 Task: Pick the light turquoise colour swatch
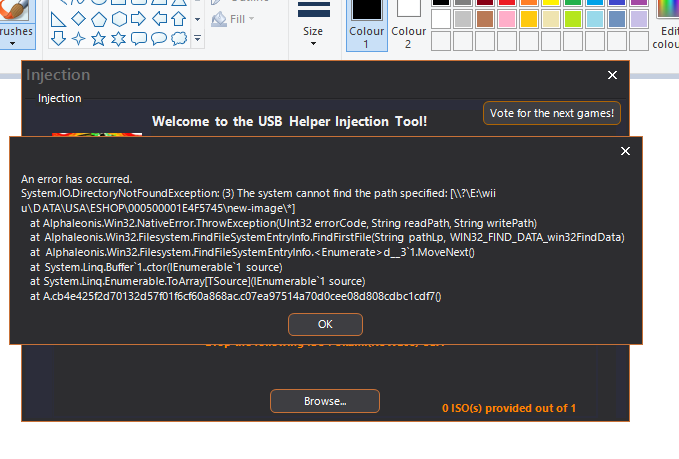pos(595,19)
